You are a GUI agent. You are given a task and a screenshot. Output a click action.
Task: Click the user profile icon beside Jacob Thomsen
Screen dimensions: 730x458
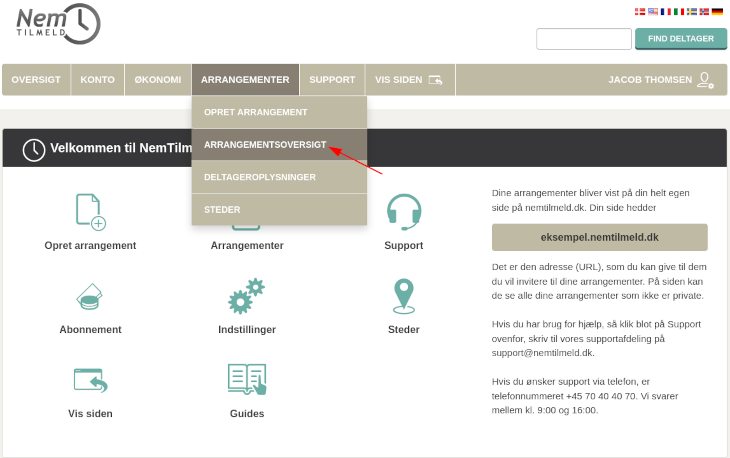[705, 80]
